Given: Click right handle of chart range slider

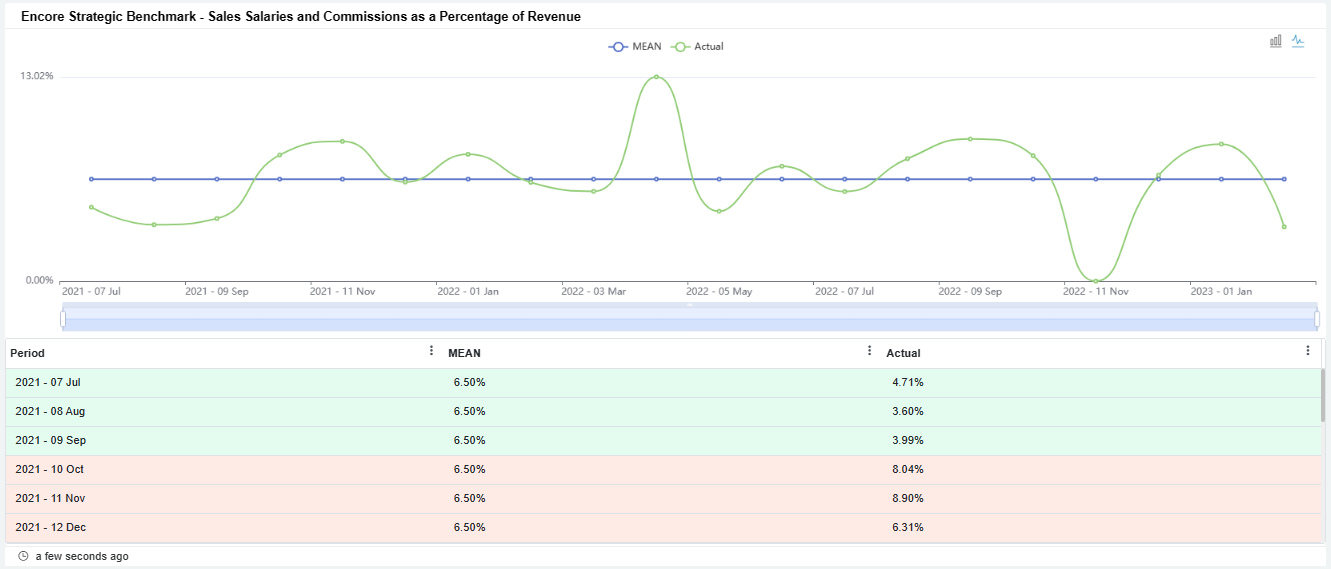Looking at the screenshot, I should coord(1317,319).
